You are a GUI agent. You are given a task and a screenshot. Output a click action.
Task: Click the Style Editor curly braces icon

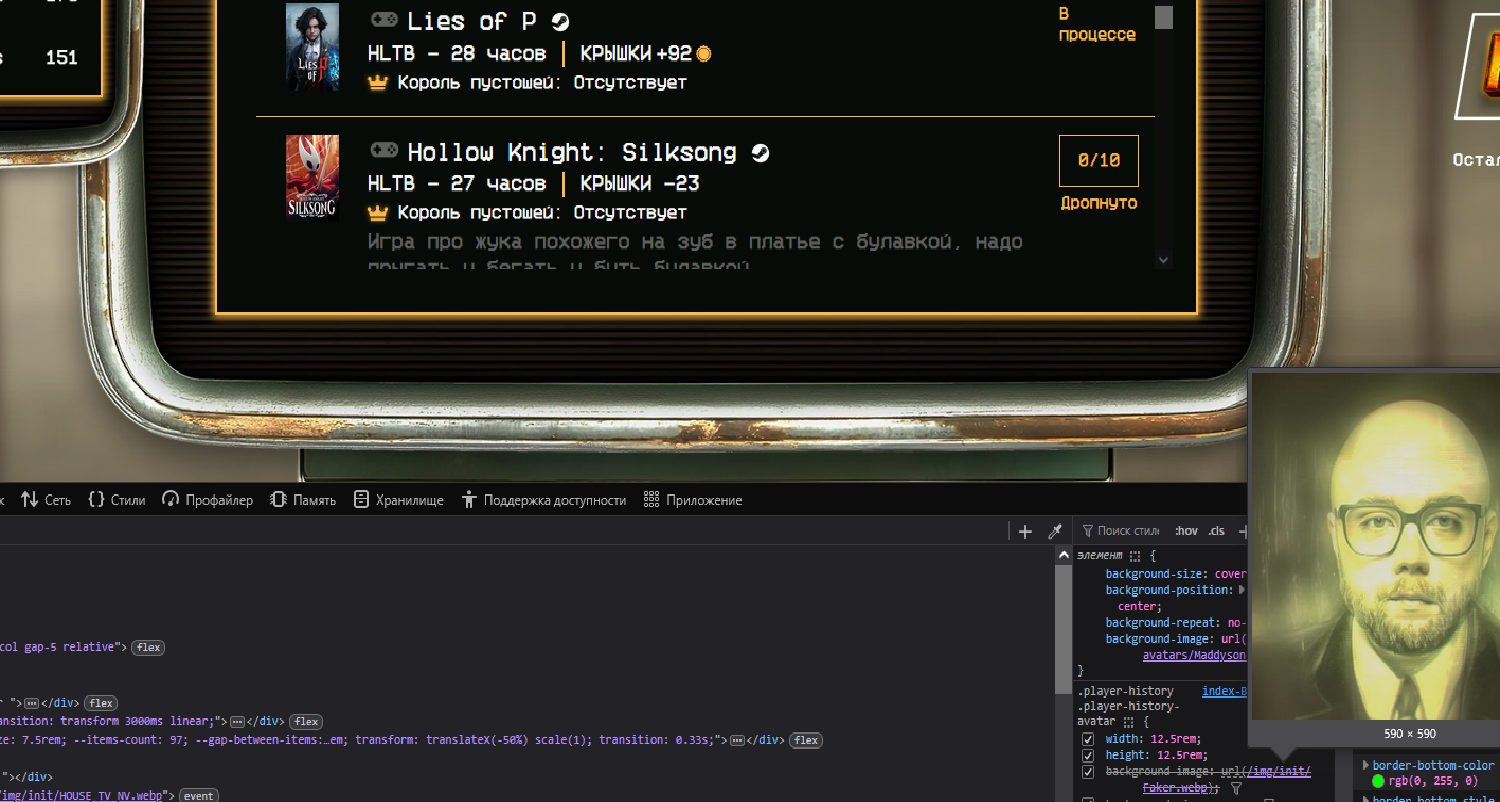click(x=96, y=499)
